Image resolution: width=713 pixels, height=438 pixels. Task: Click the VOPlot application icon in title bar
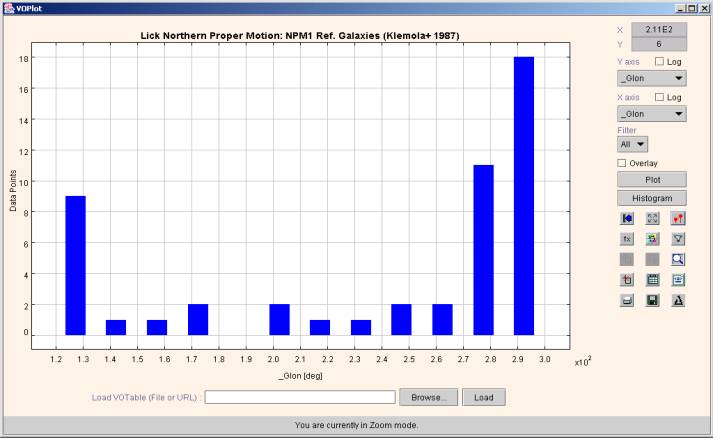coord(9,8)
